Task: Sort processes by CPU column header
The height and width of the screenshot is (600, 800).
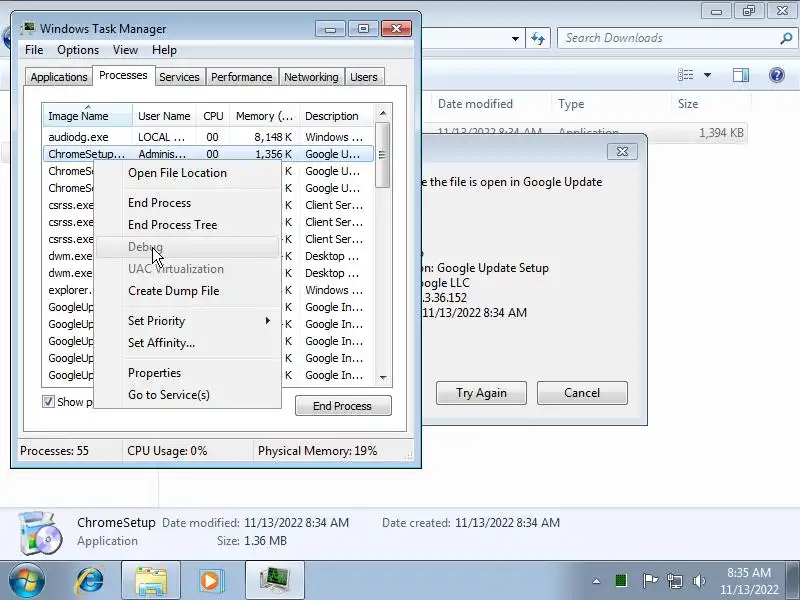Action: pyautogui.click(x=213, y=116)
